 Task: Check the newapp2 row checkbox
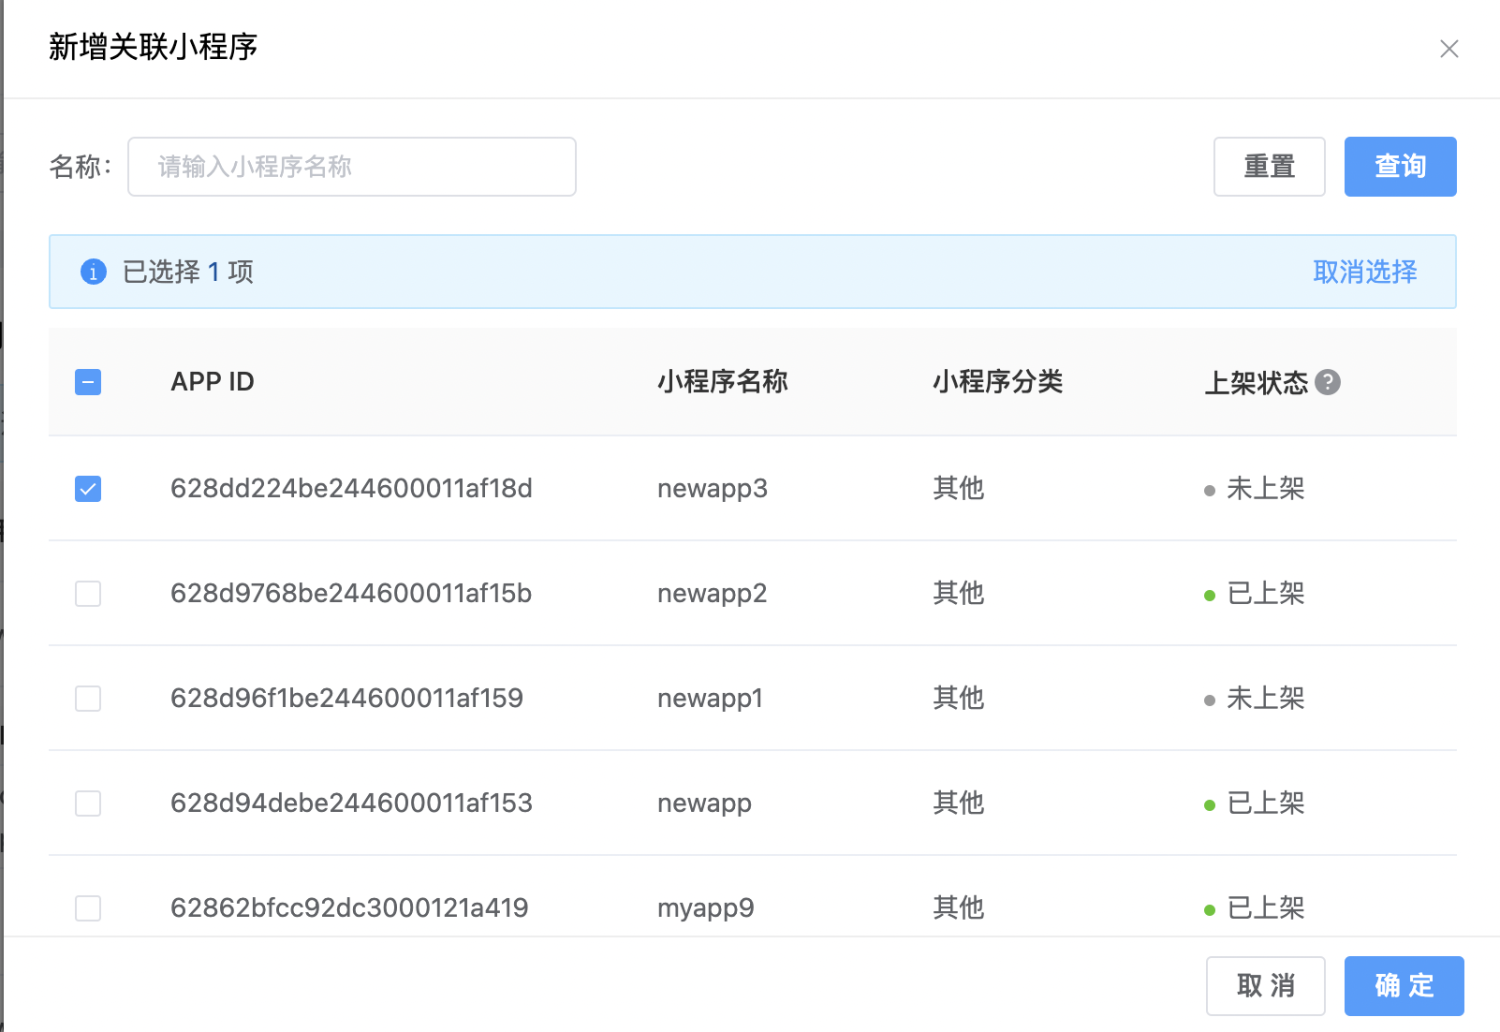coord(88,594)
